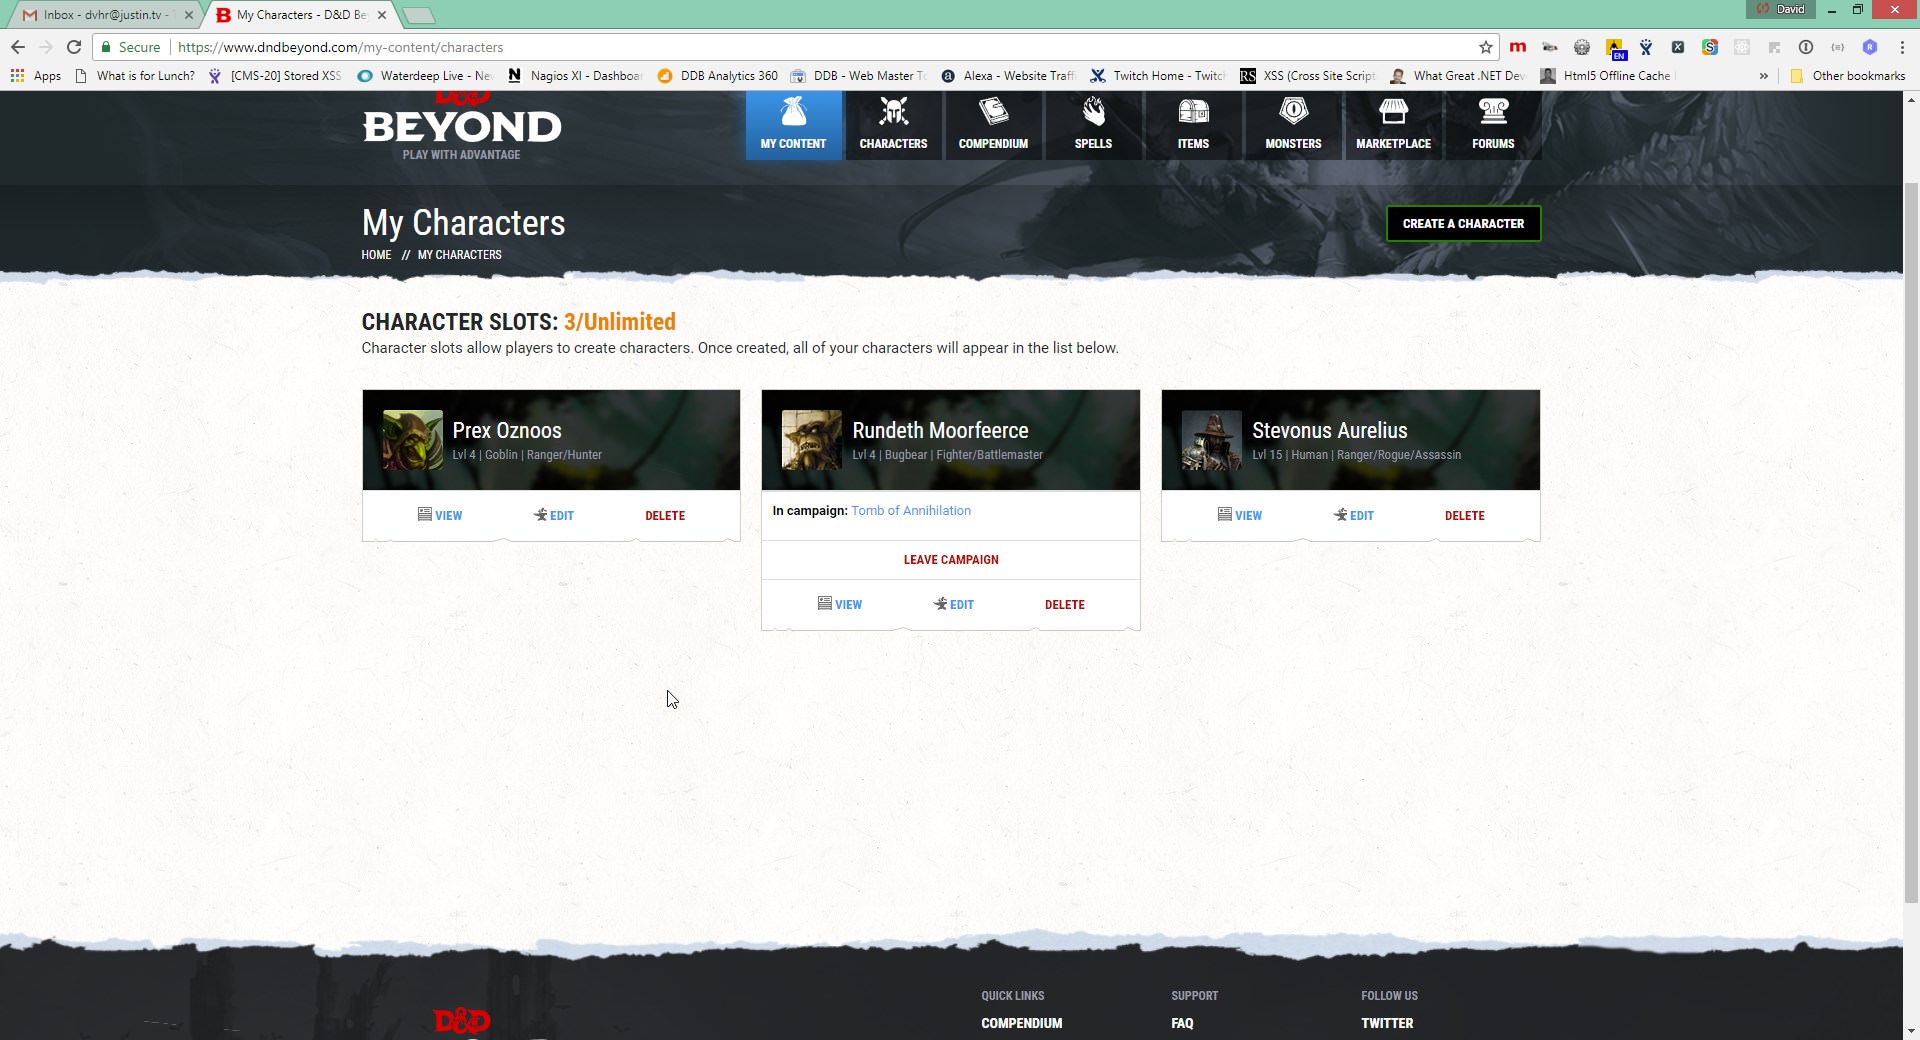Screen dimensions: 1920x1040
Task: Delete the Rundeth Moorfeerce character
Action: pyautogui.click(x=1065, y=604)
